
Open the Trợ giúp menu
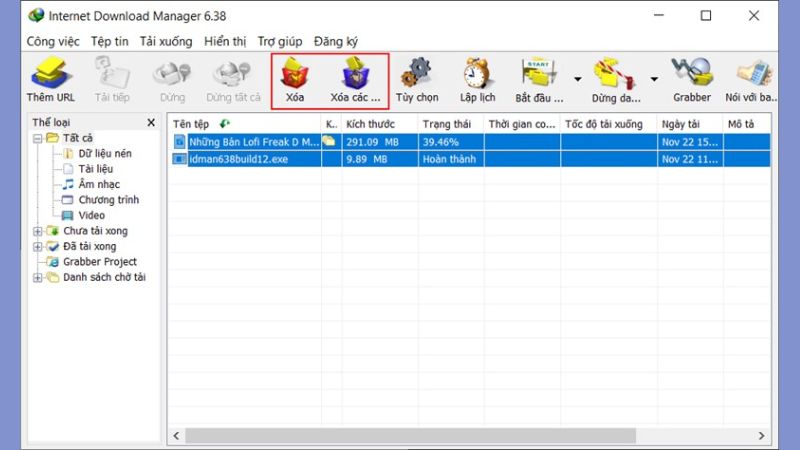point(280,41)
